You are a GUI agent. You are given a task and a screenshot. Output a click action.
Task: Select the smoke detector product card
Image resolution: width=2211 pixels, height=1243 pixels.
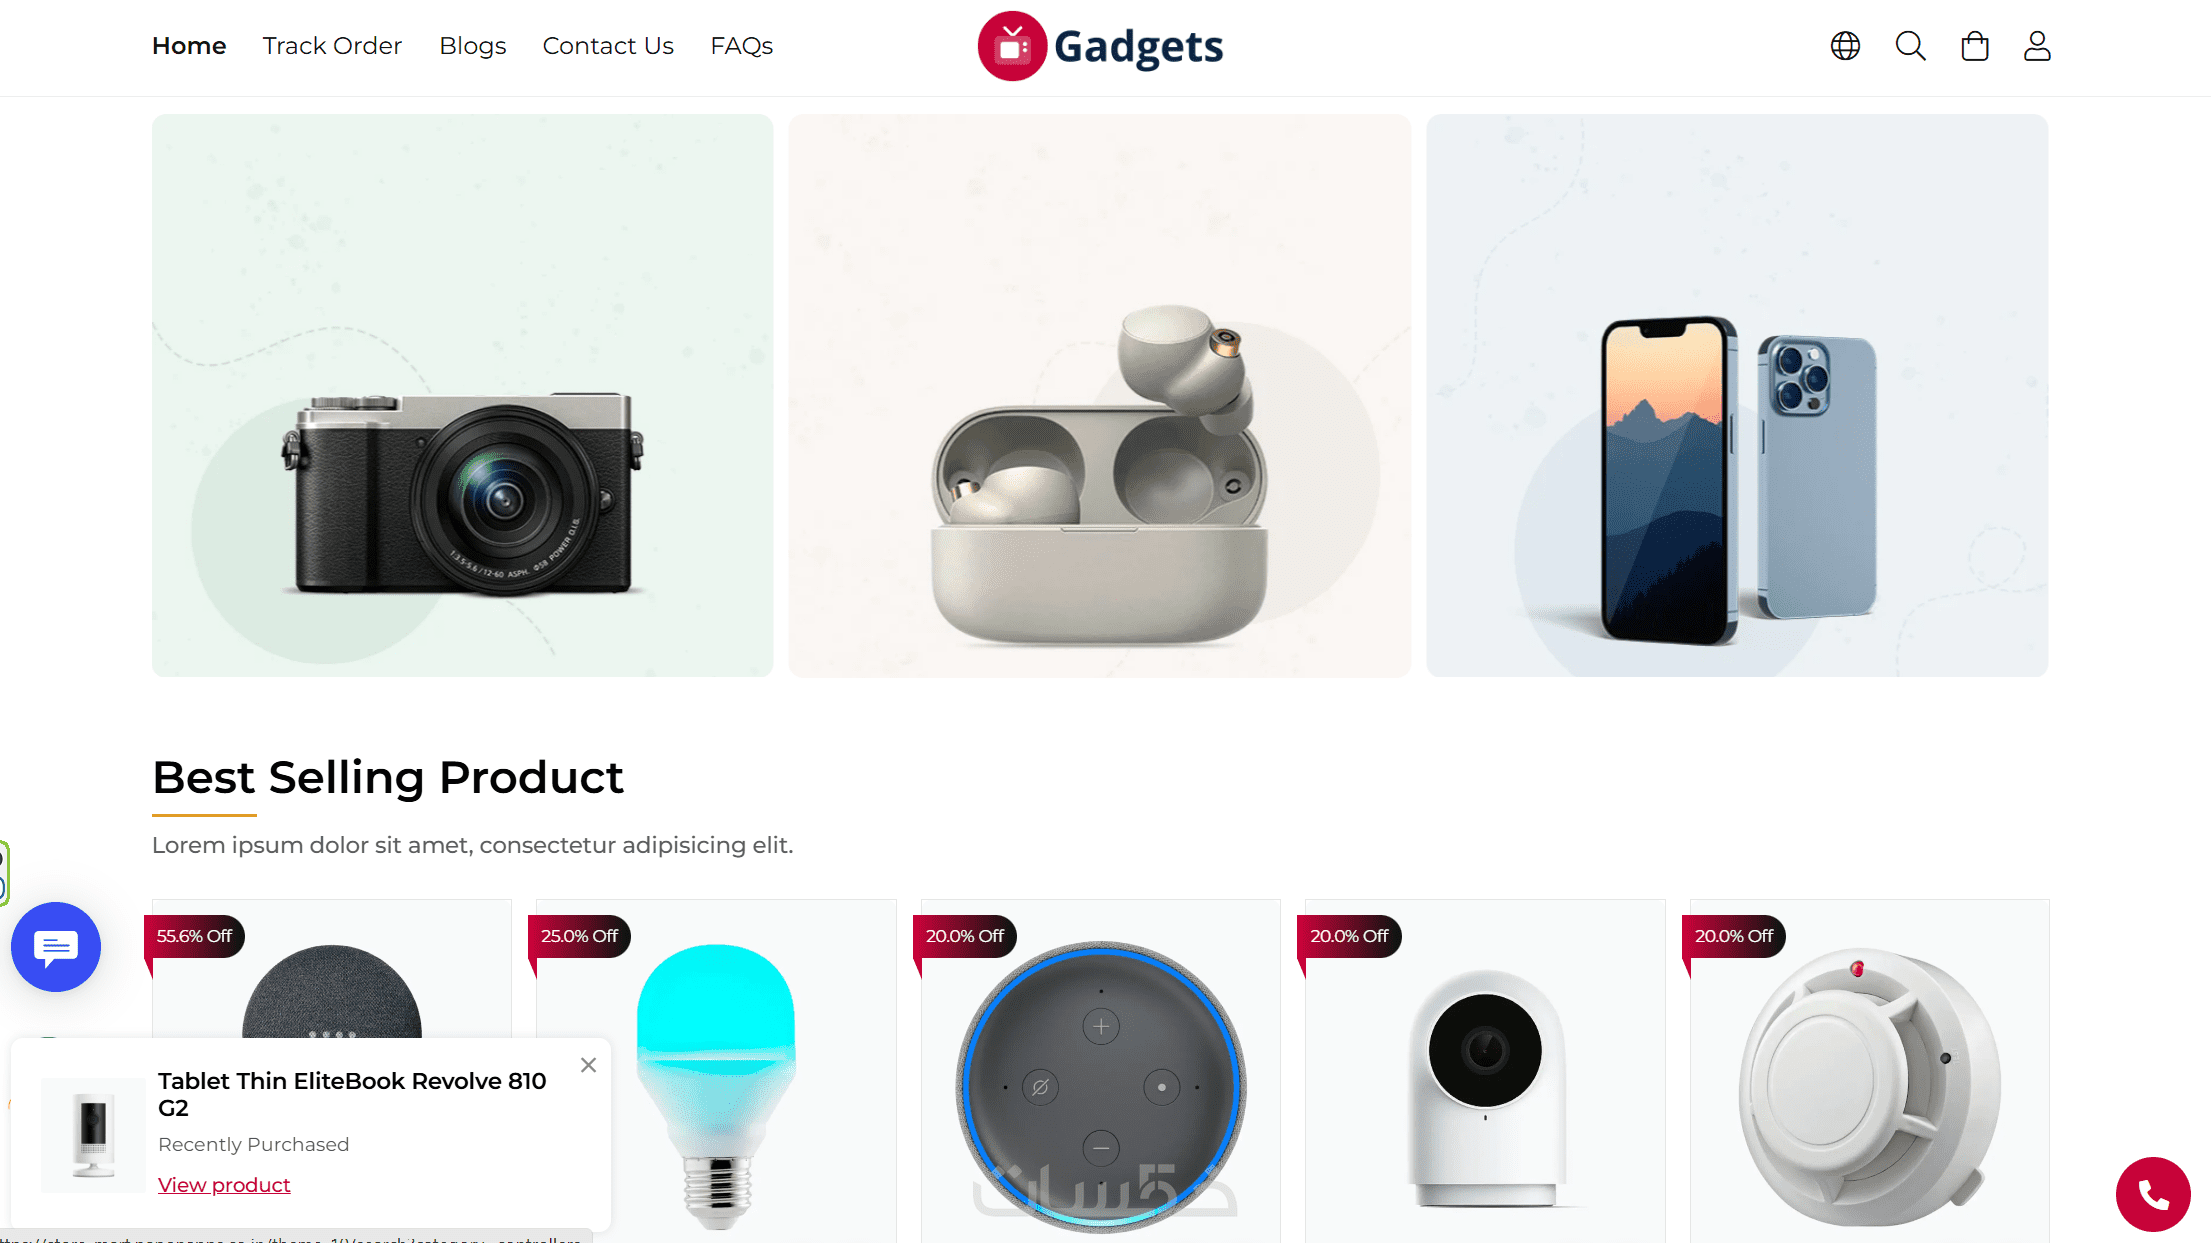click(1869, 1072)
